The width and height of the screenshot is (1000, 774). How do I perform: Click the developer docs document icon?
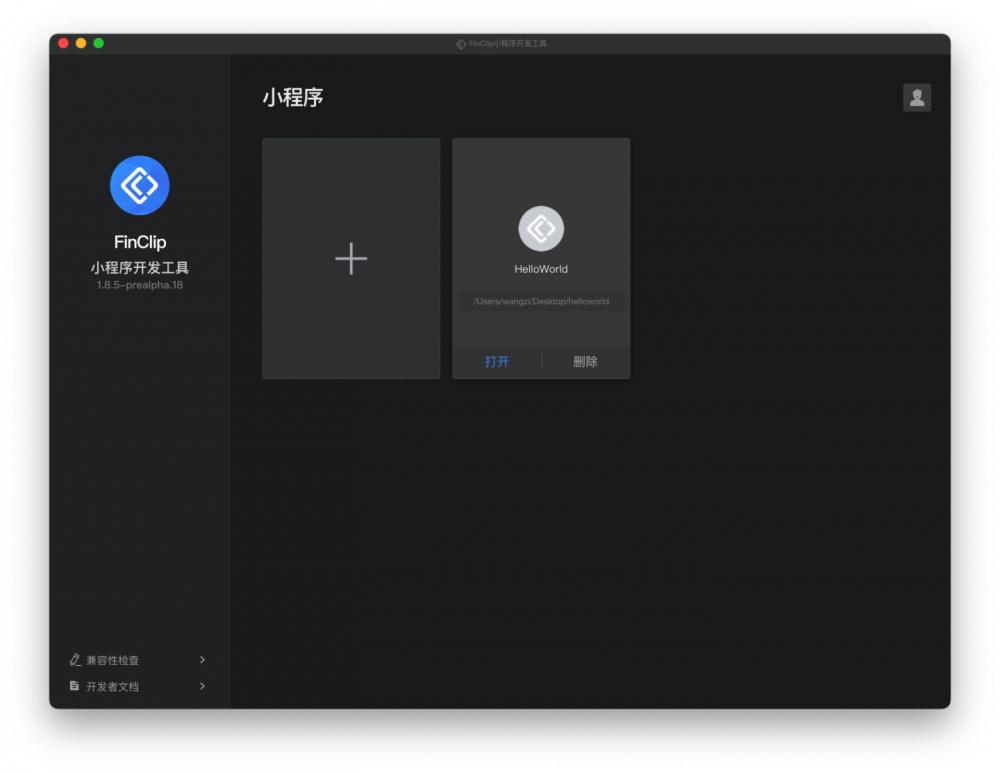point(75,686)
